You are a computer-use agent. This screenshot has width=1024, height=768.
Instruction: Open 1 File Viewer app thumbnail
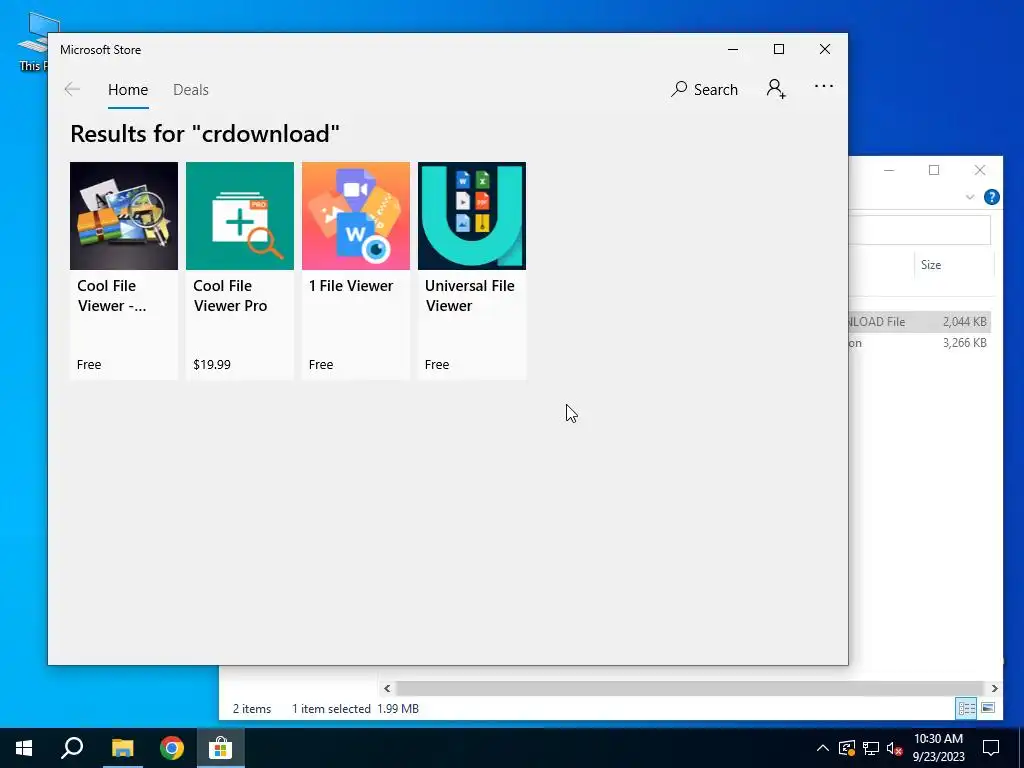click(356, 216)
